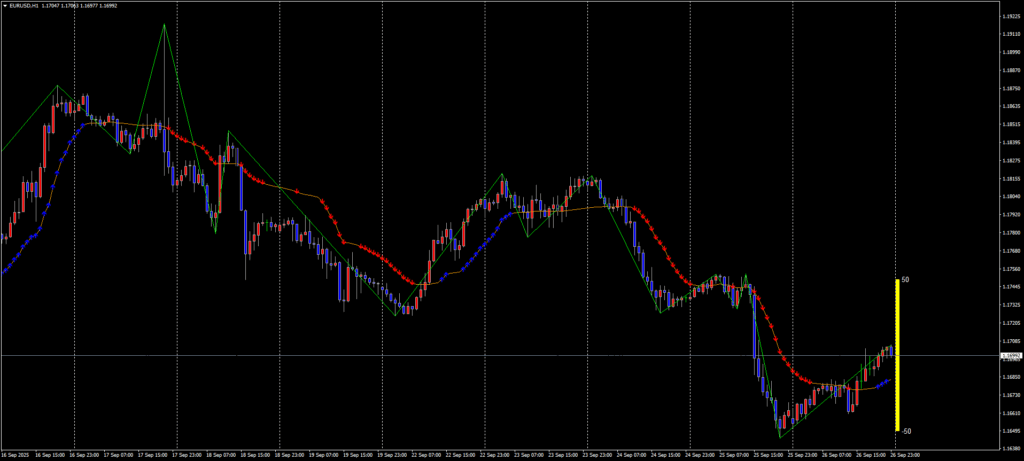Click the 1.16380 level on price scale
Image resolution: width=1024 pixels, height=461 pixels.
(1010, 449)
